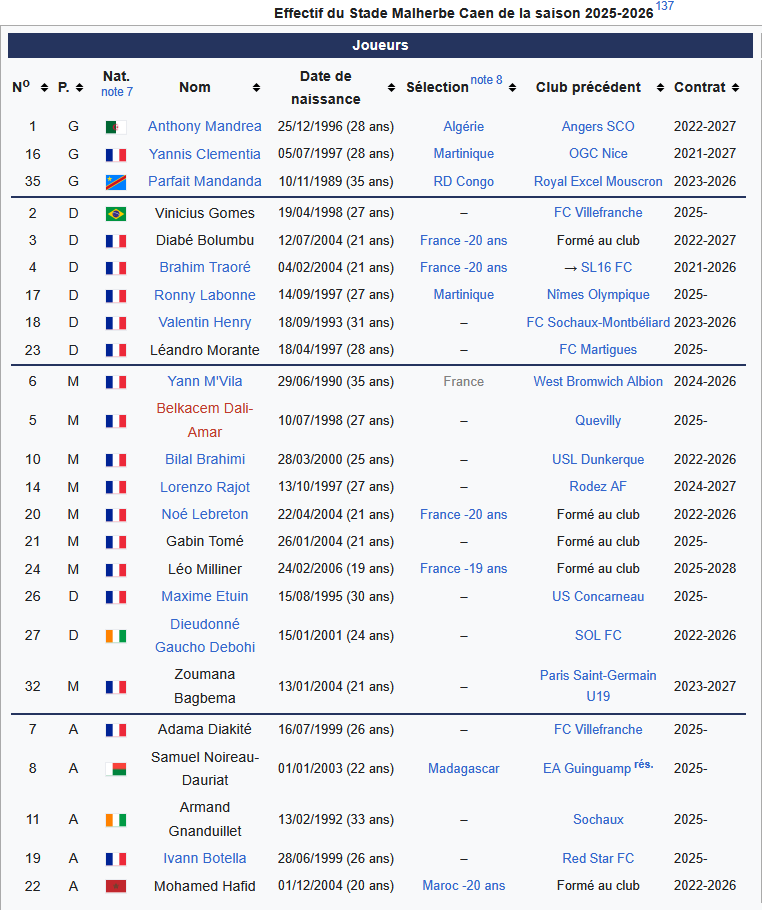Screen dimensions: 762x910
Task: Click the Madagascar flag beside Samuel Noireau-Dauriat
Action: (x=116, y=769)
